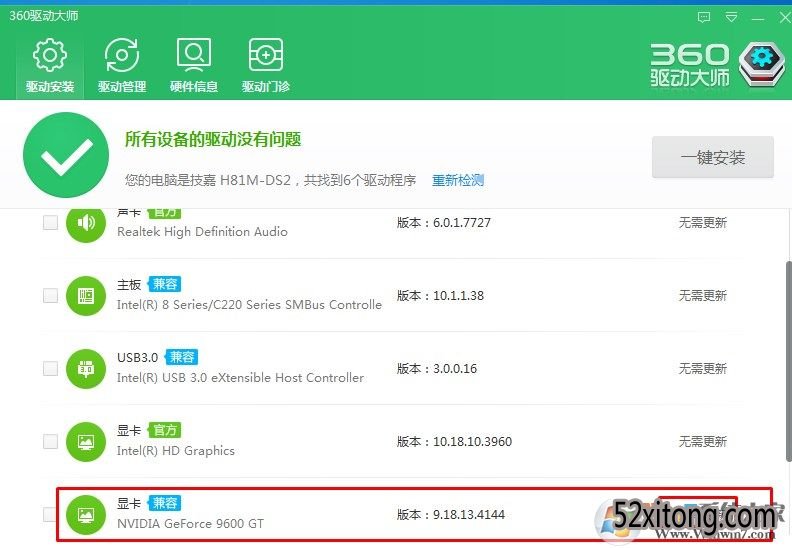Click Intel(R) 8 Series/C220 SMBus Controller name
Viewport: 792px width, 548px height.
coord(249,305)
